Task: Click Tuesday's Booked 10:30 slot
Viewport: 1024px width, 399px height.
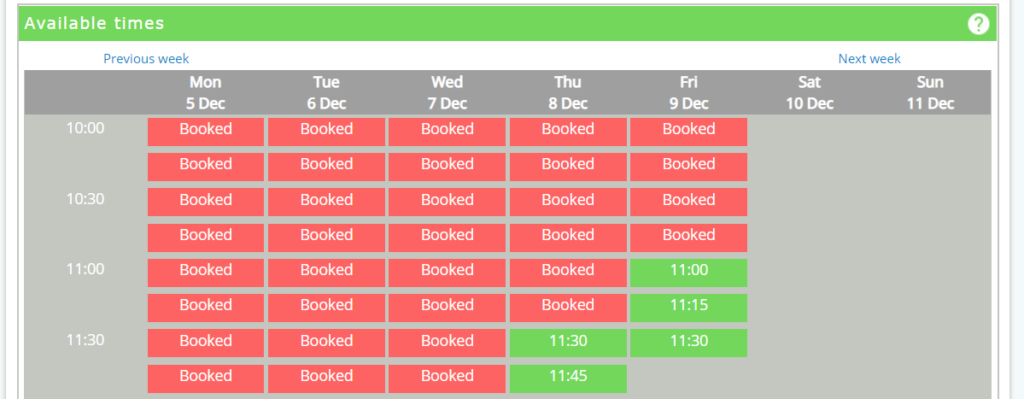Action: pyautogui.click(x=327, y=202)
